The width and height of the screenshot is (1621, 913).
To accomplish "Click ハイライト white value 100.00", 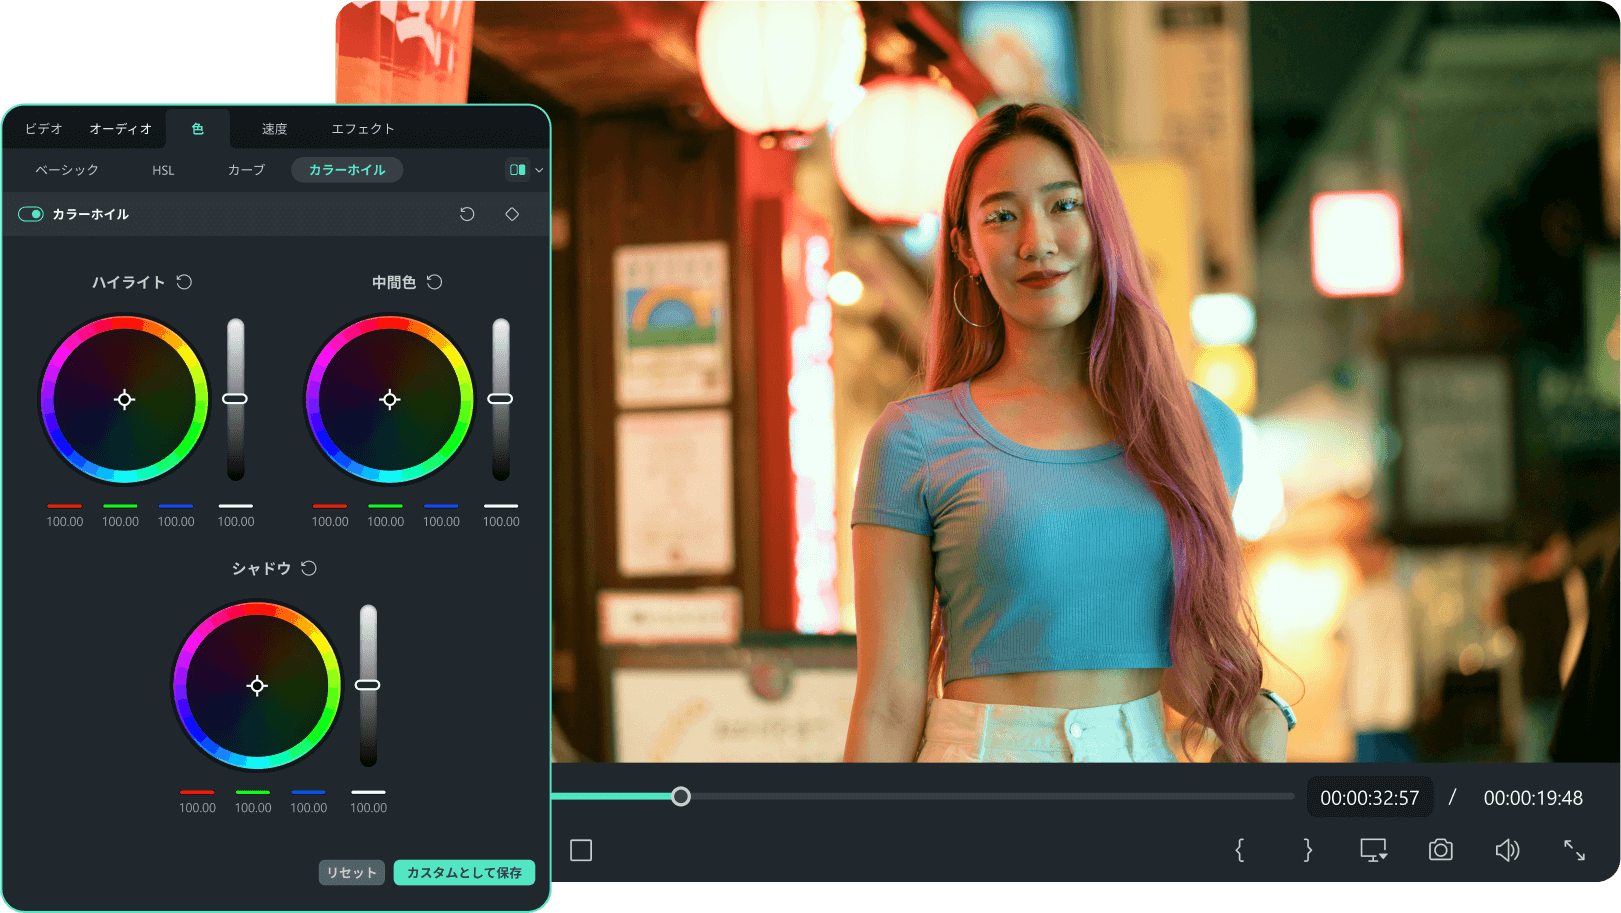I will point(236,522).
